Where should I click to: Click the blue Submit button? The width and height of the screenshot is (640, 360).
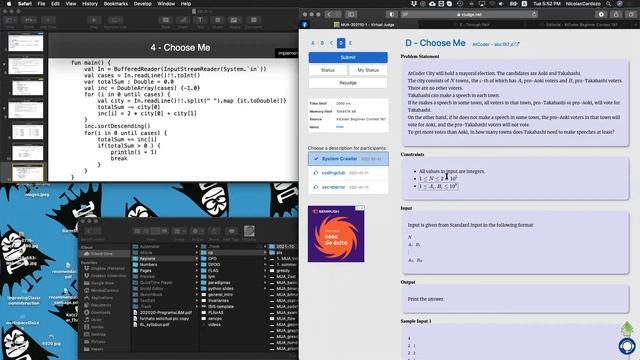348,58
